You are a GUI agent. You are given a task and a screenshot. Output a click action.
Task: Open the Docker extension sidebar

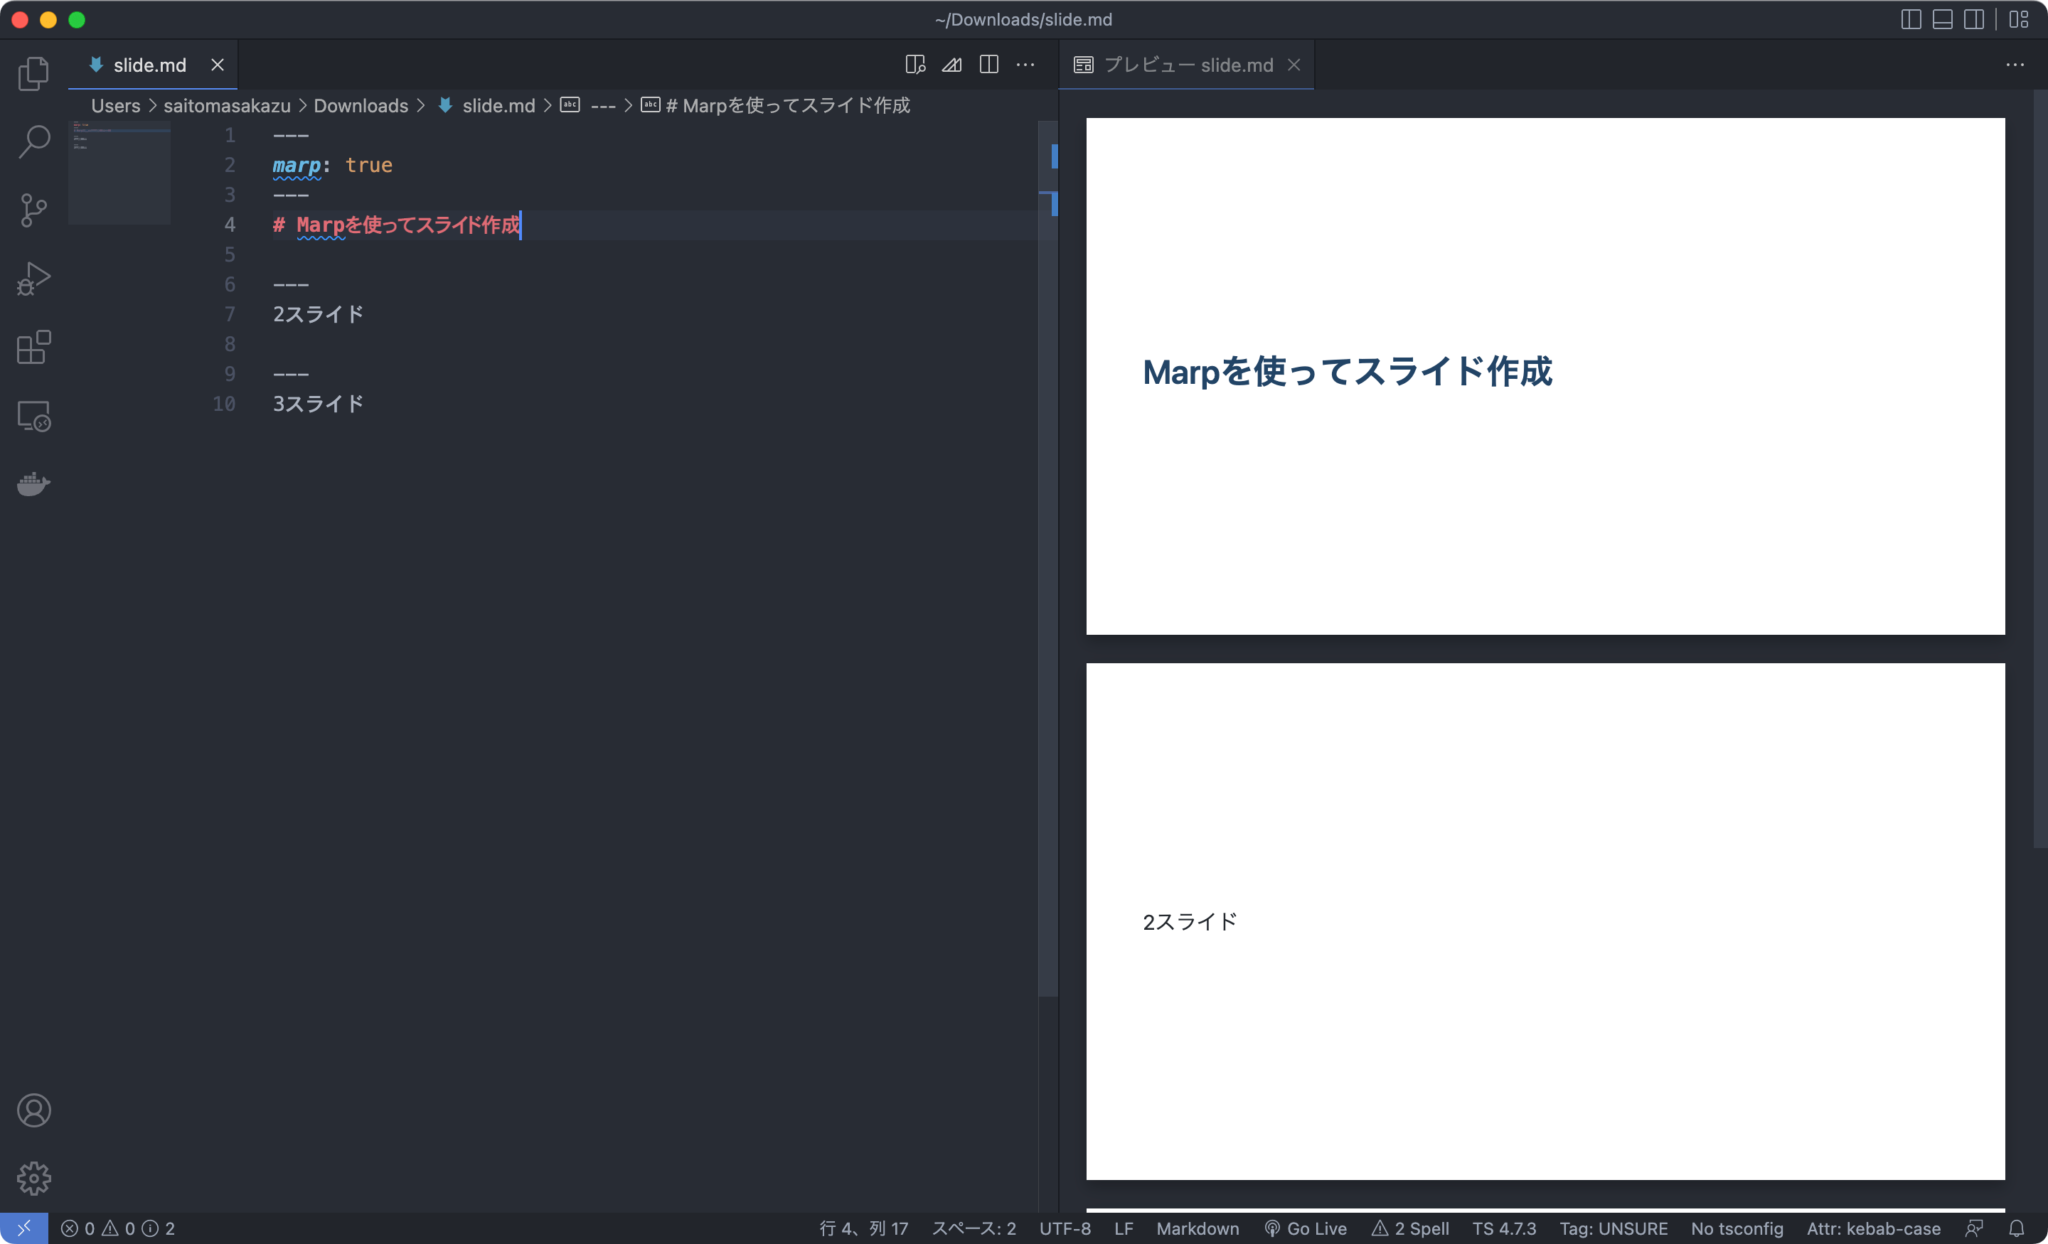33,483
